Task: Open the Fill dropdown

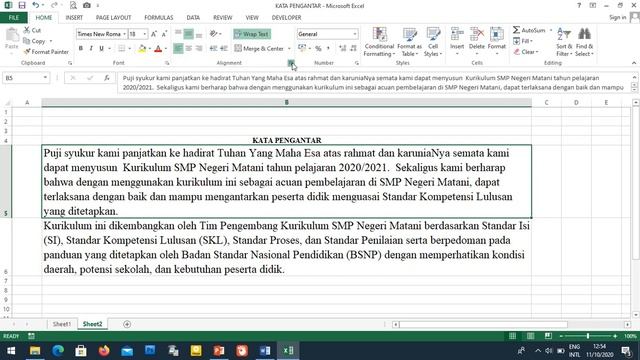Action: [523, 41]
